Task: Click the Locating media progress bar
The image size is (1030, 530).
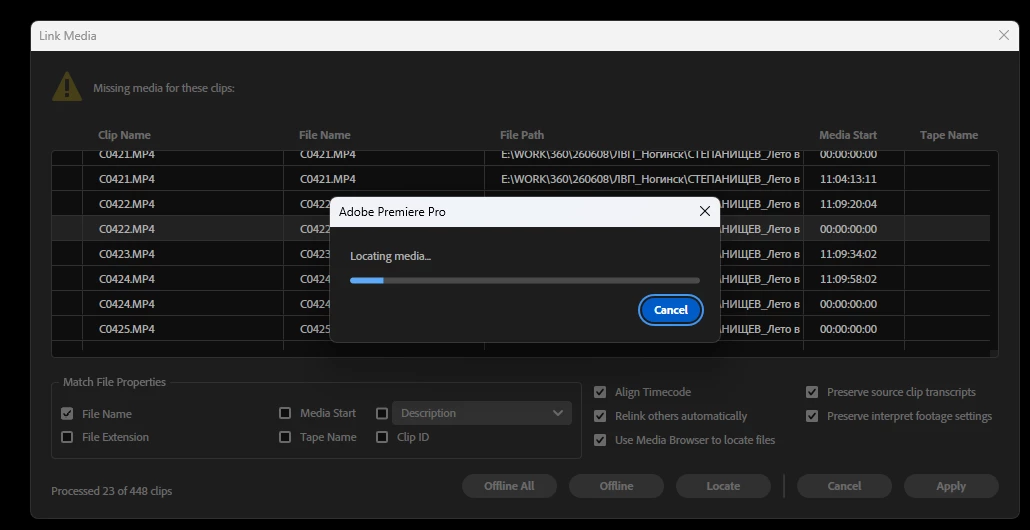Action: 524,280
